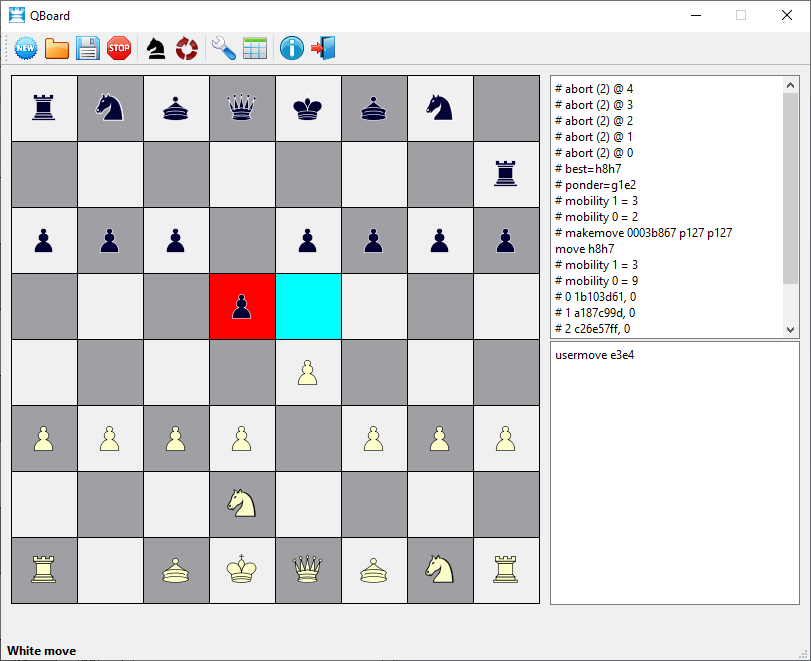The height and width of the screenshot is (661, 811).
Task: Click the '# best=h8h7' log line
Action: pyautogui.click(x=588, y=169)
